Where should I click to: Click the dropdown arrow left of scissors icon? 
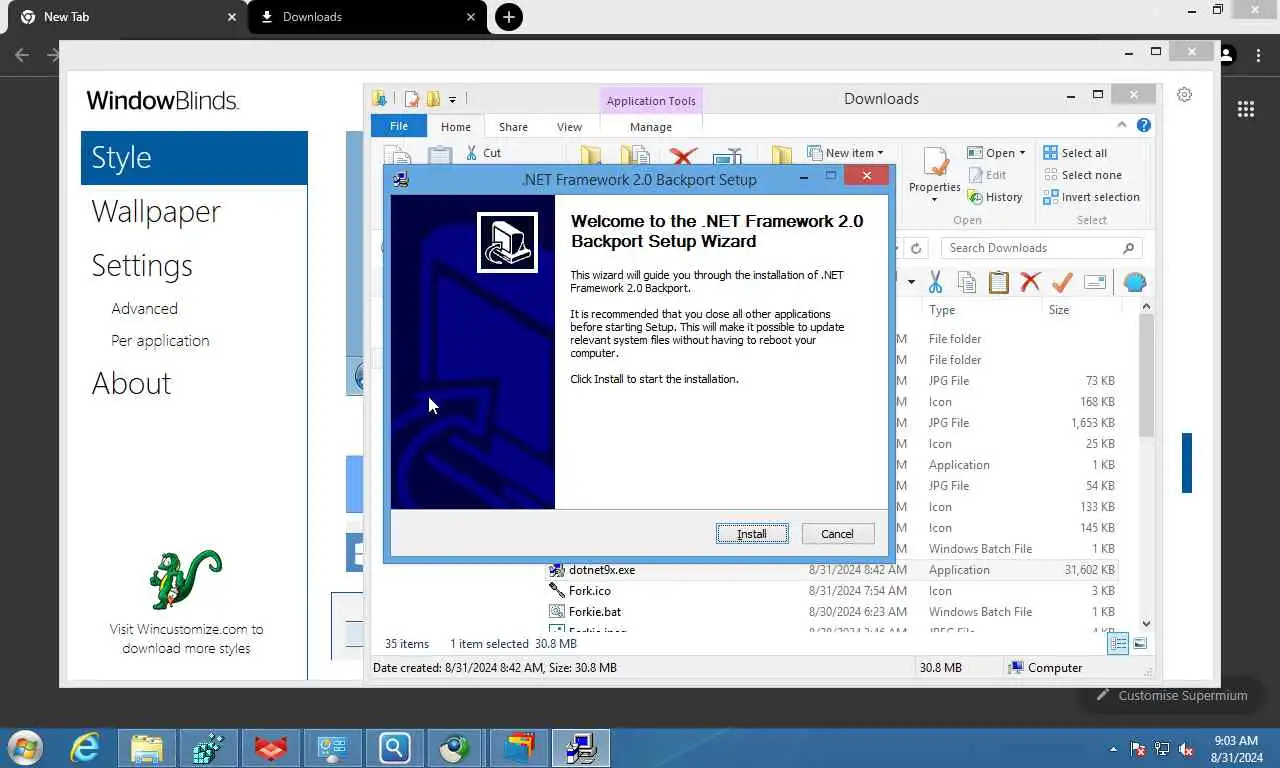pyautogui.click(x=911, y=282)
